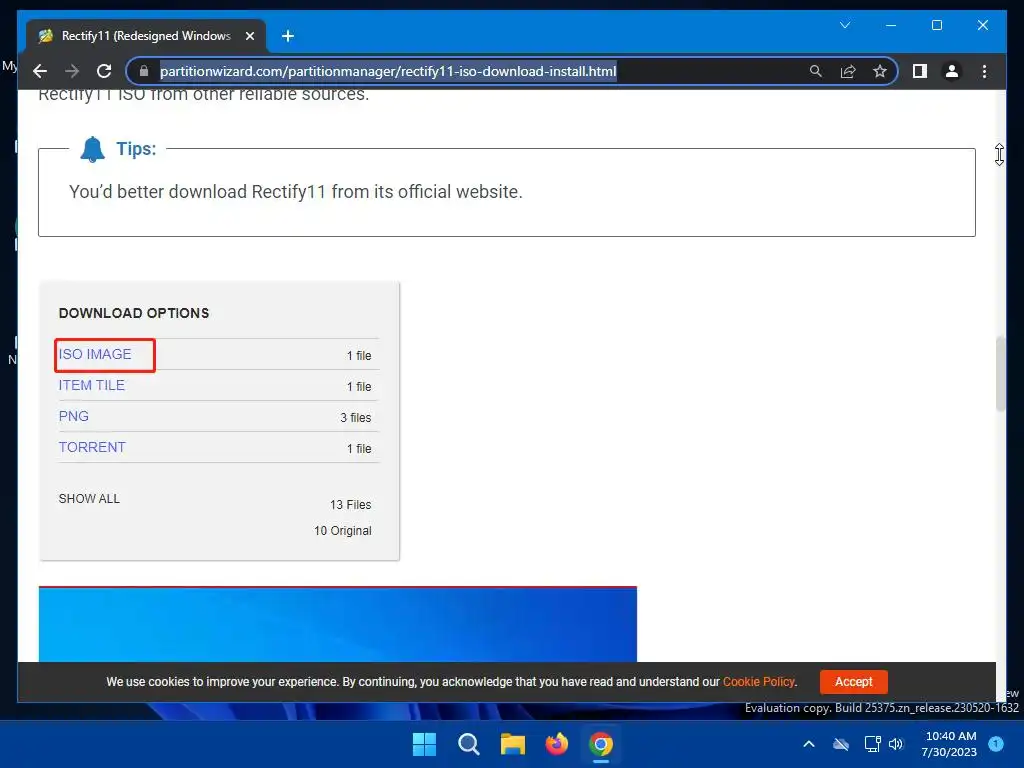Open the Windows Start menu
1024x768 pixels.
pos(424,744)
